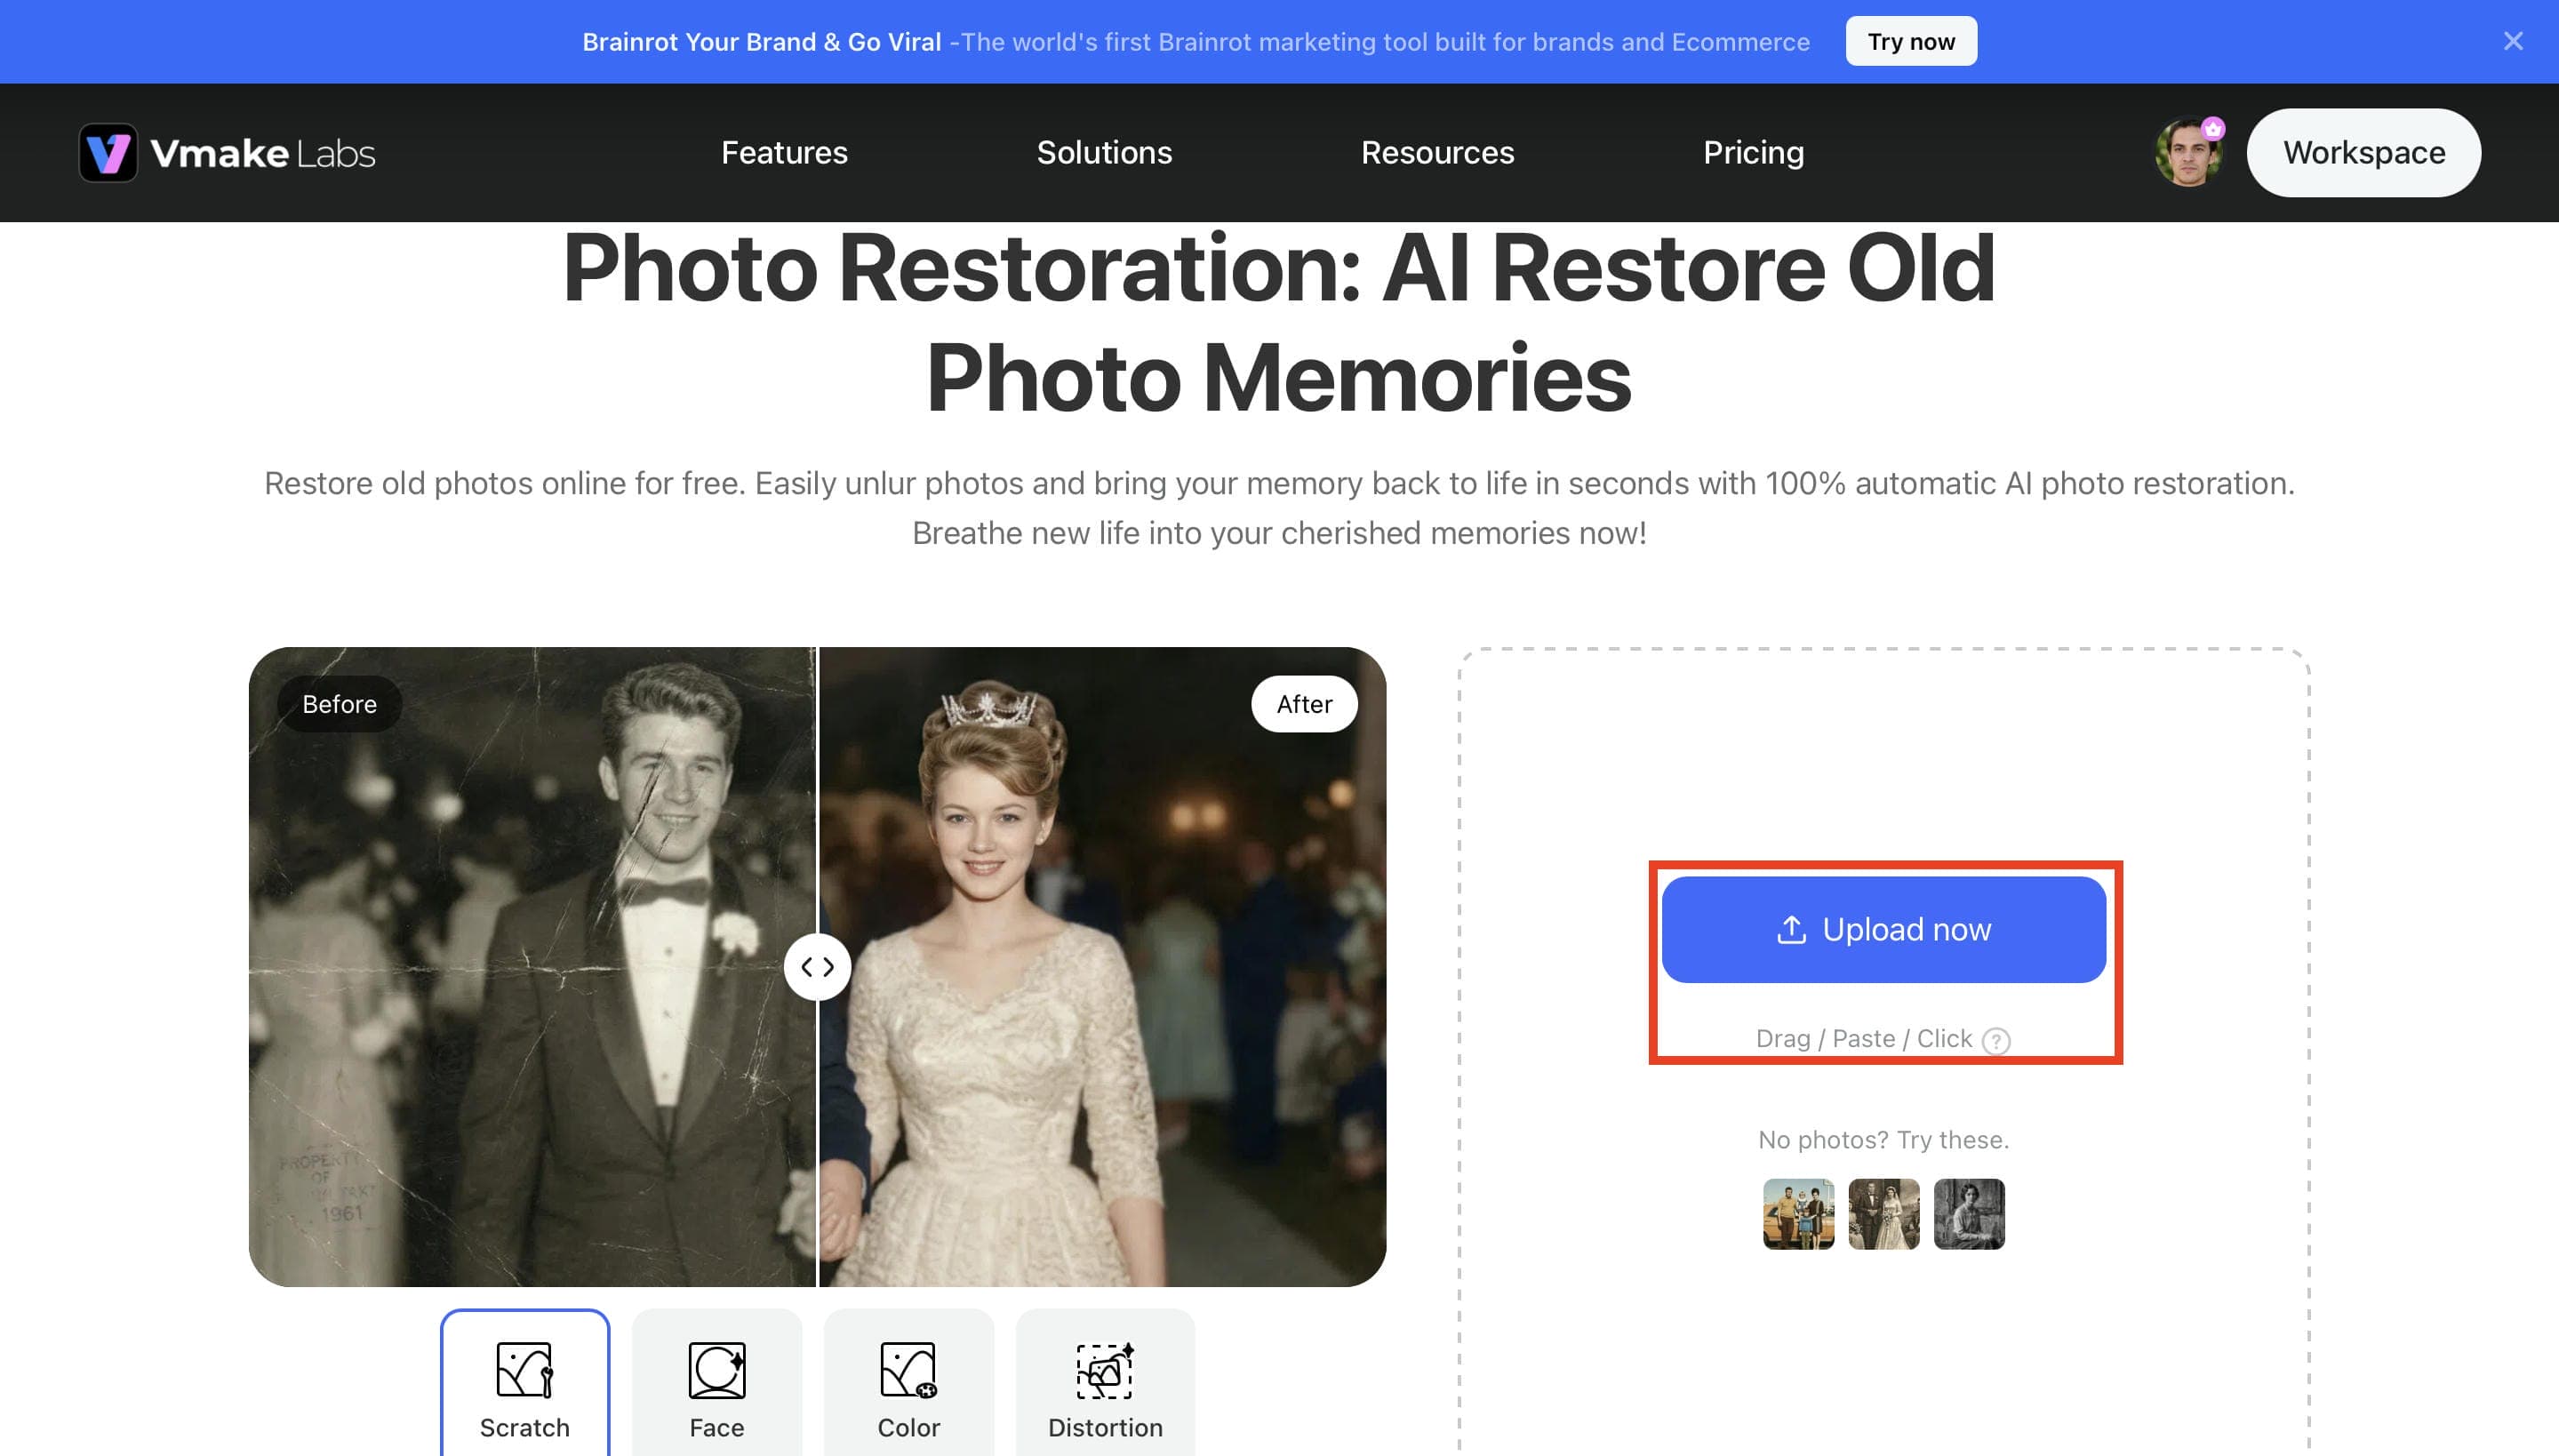
Task: Click the Upload now button
Action: pyautogui.click(x=1883, y=930)
